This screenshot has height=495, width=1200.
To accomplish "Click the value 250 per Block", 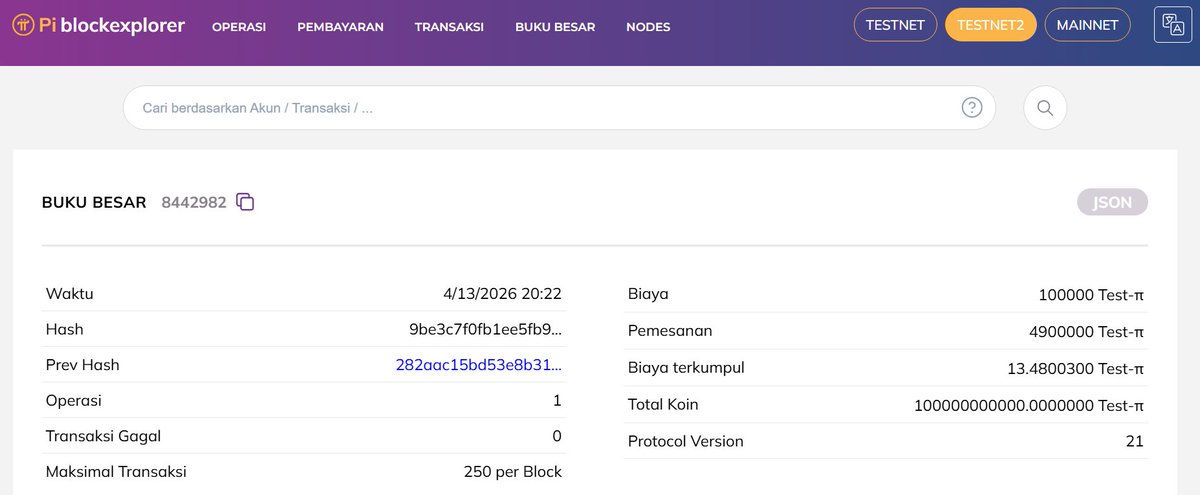I will pyautogui.click(x=513, y=472).
